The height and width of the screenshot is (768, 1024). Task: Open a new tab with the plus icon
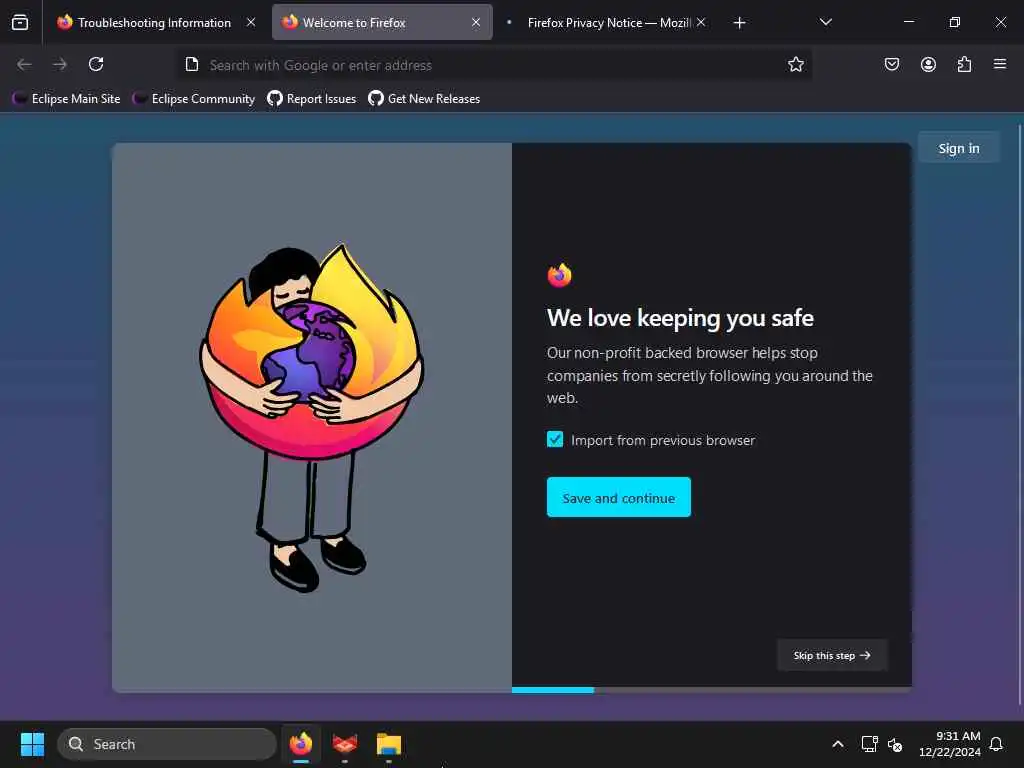(x=739, y=23)
